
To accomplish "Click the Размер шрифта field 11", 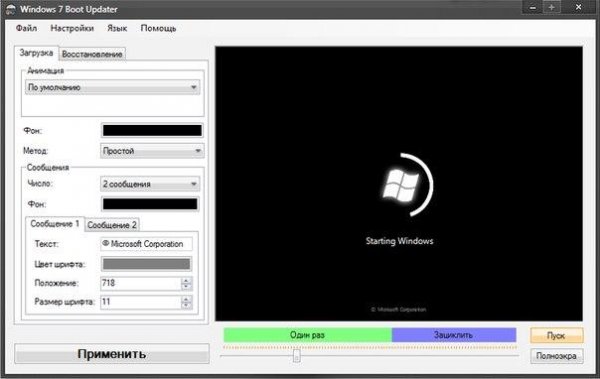I will (140, 302).
